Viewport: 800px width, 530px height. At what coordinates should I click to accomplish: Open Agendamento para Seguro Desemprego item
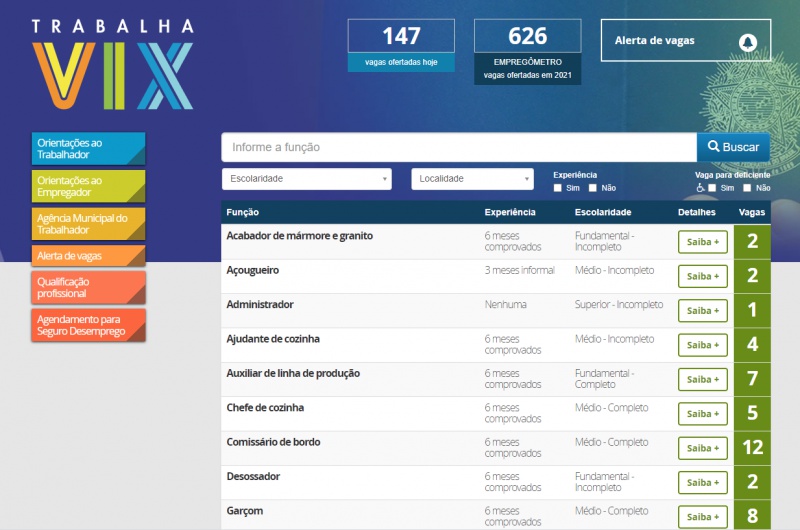coord(88,325)
